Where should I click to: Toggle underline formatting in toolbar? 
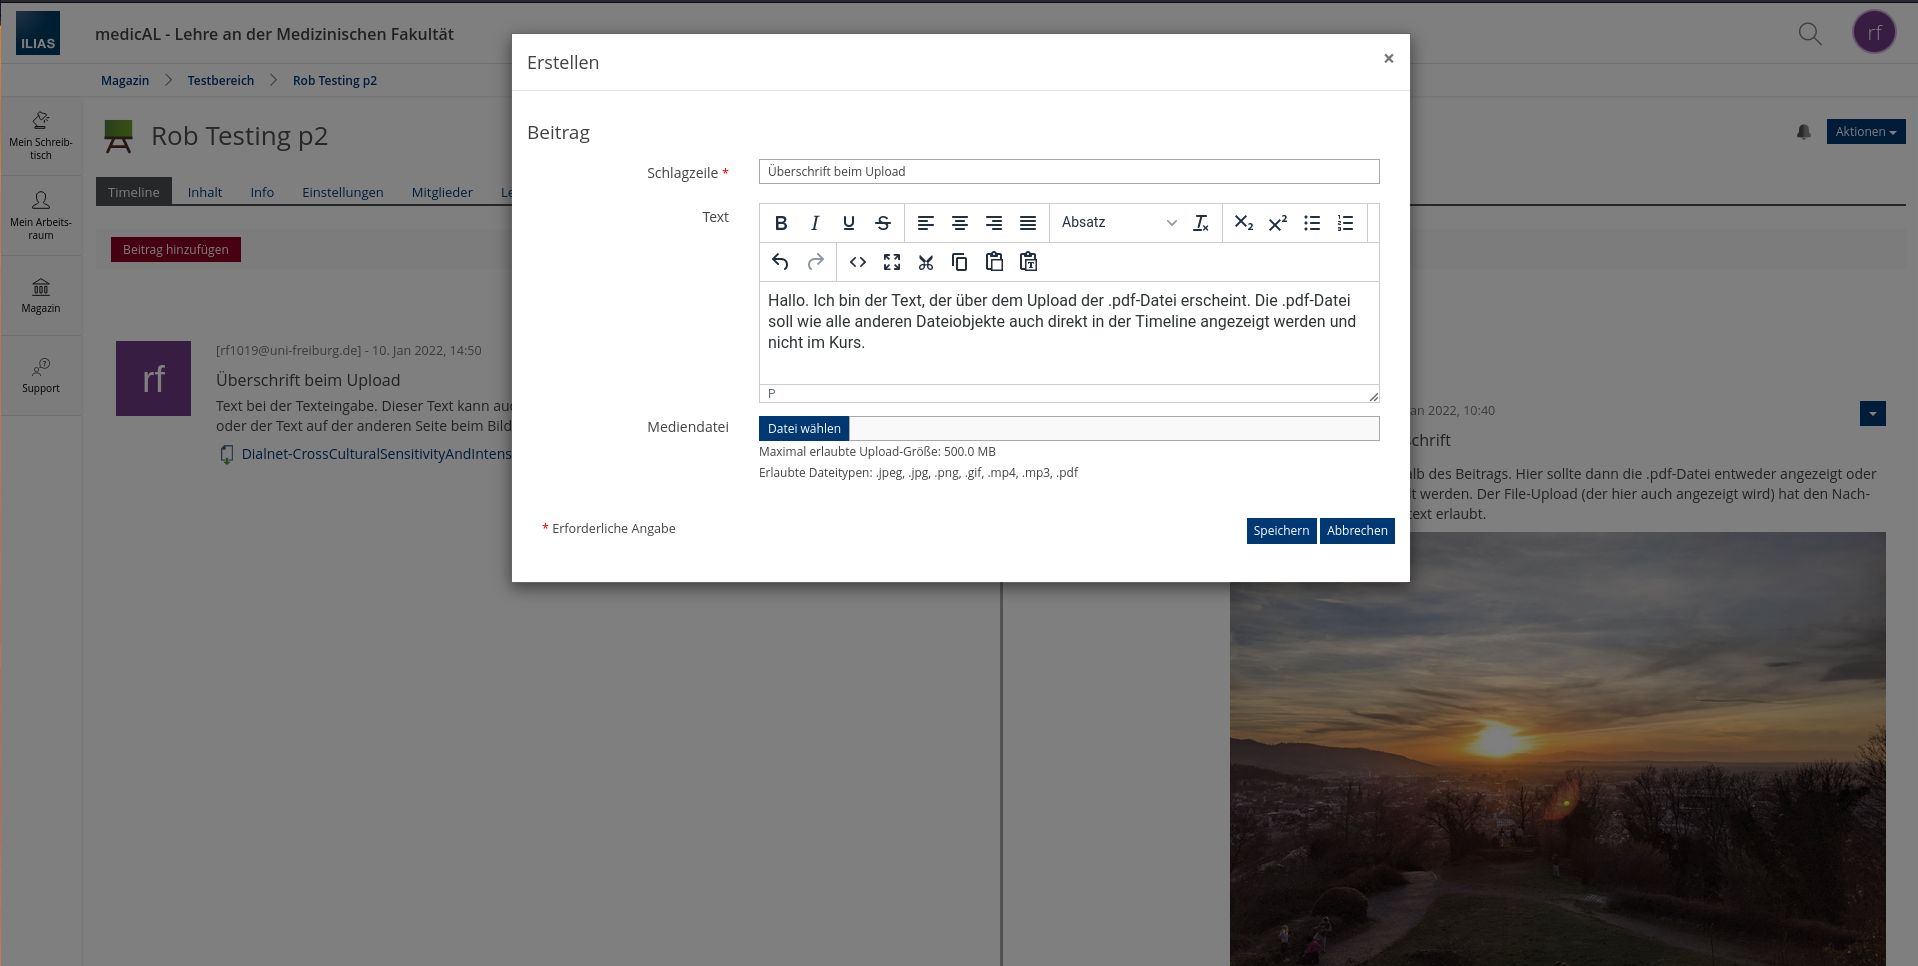(849, 223)
